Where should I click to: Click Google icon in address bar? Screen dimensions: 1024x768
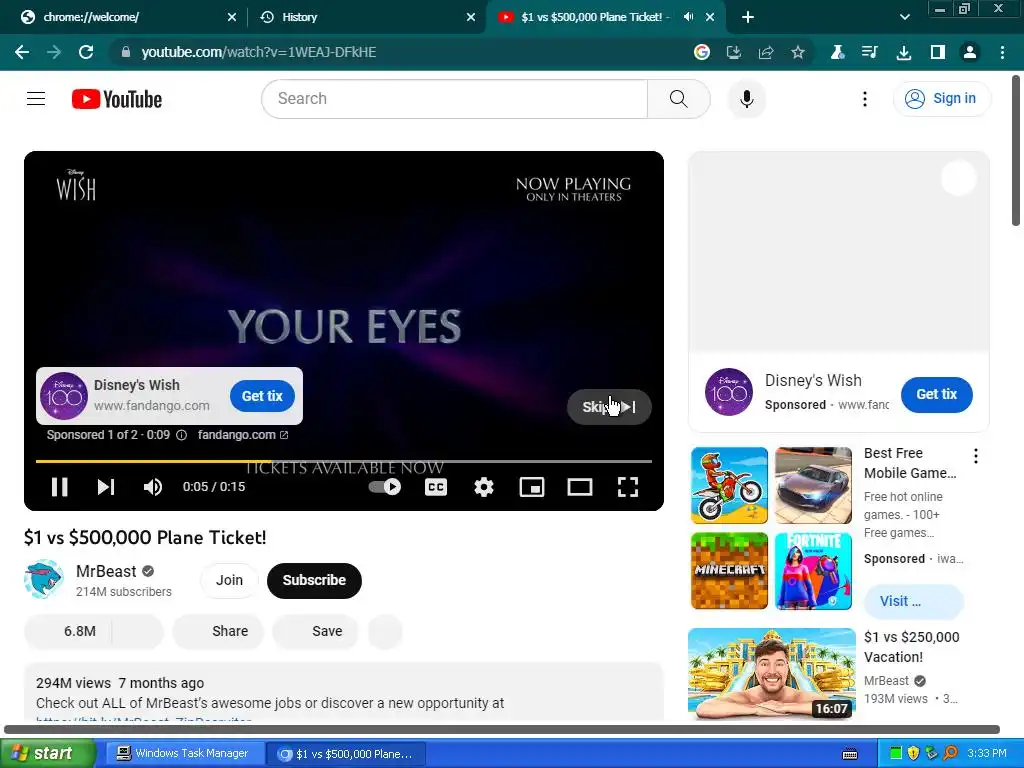tap(702, 52)
